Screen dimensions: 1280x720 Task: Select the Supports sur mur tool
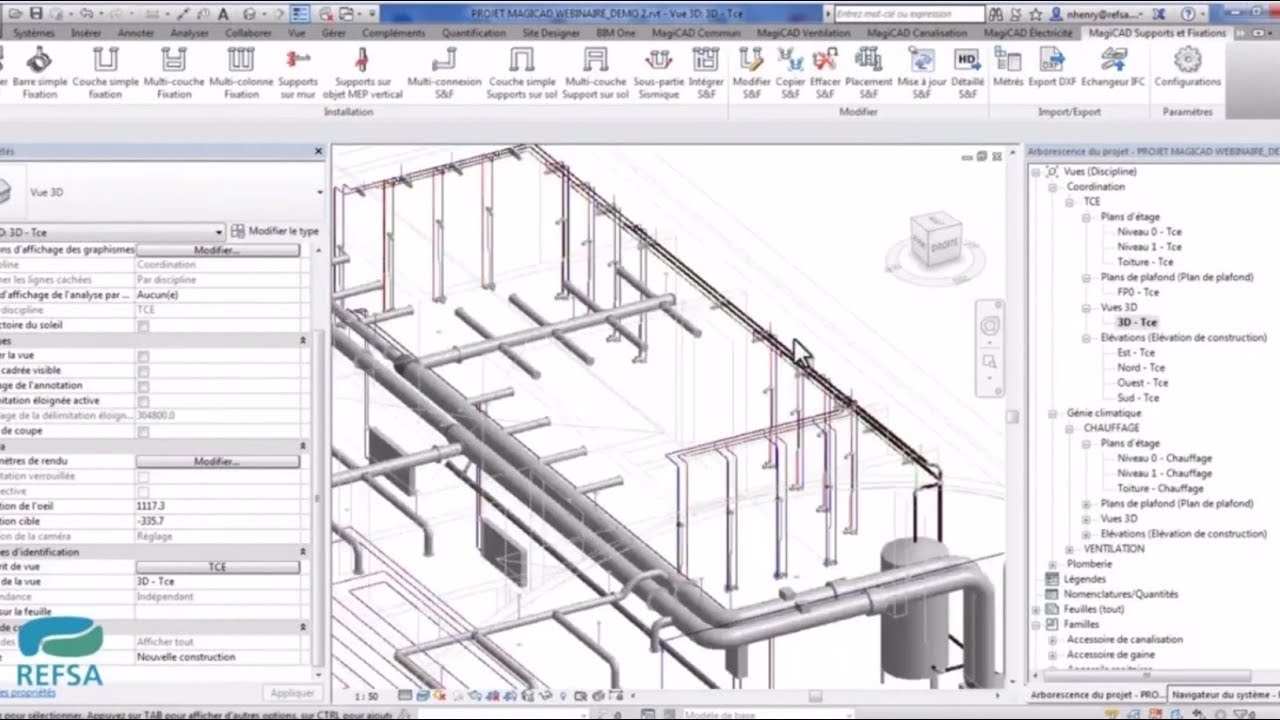click(x=298, y=72)
